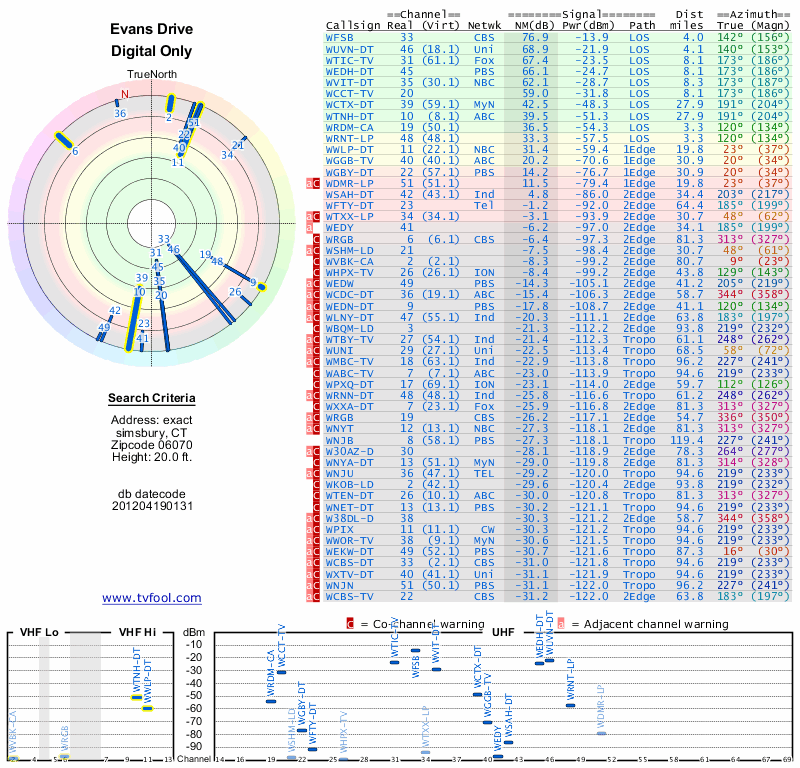Select the WNJB callsign

339,440
